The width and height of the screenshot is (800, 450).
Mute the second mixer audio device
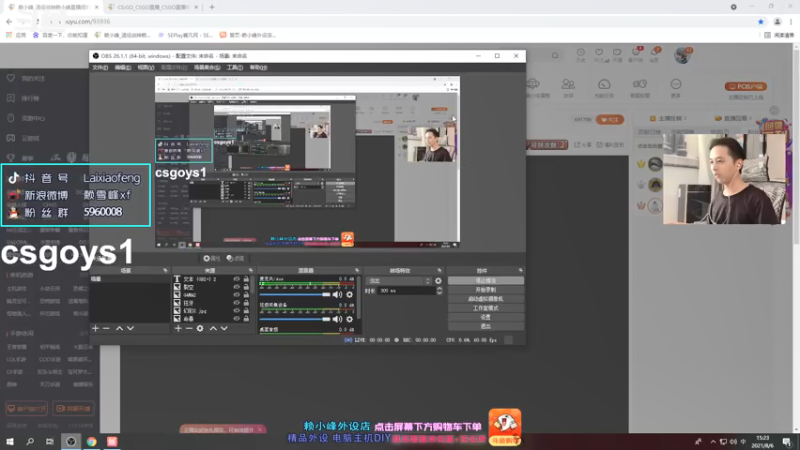(x=337, y=319)
